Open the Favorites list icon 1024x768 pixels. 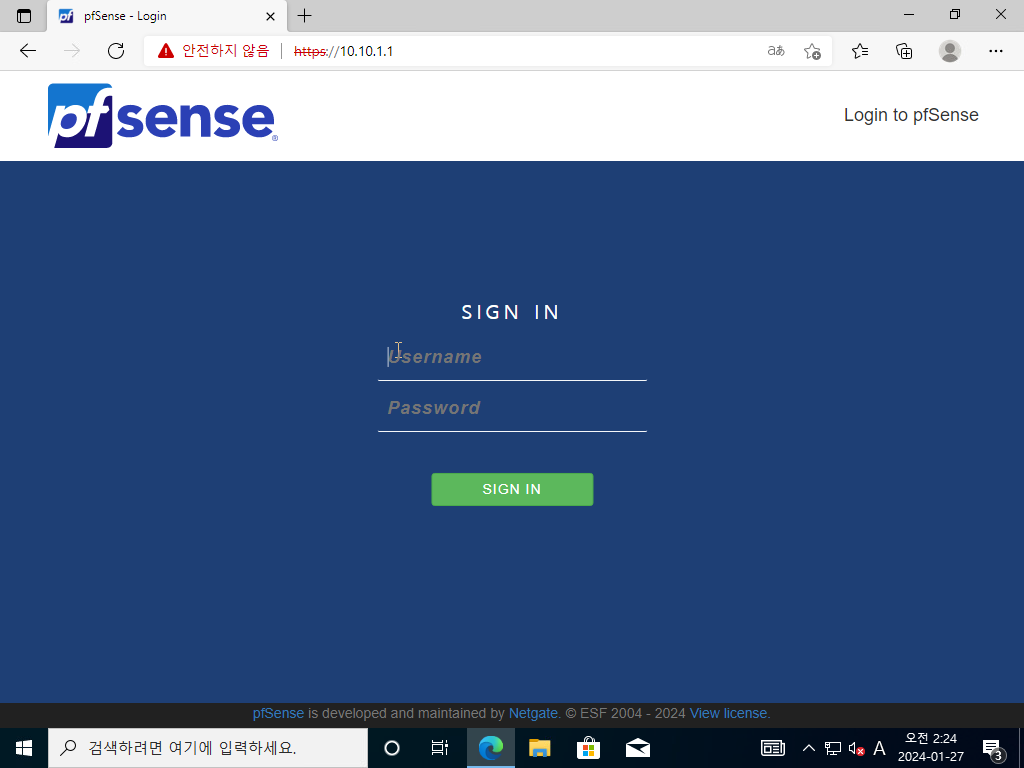(860, 51)
